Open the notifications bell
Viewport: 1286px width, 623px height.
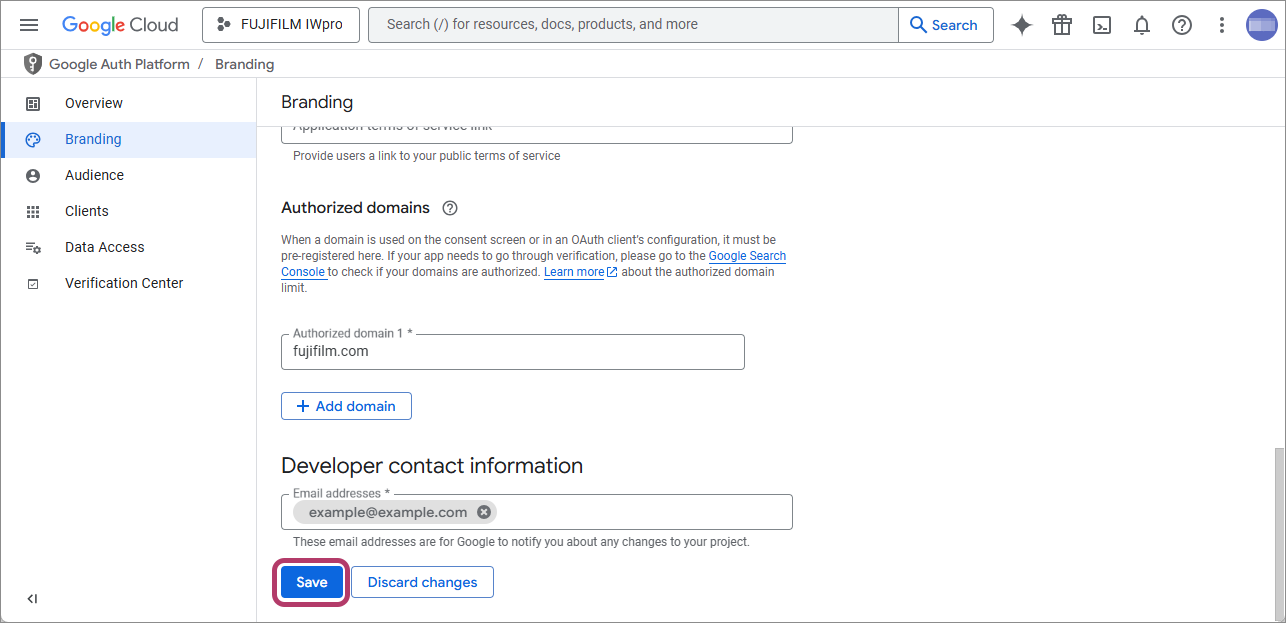tap(1141, 25)
